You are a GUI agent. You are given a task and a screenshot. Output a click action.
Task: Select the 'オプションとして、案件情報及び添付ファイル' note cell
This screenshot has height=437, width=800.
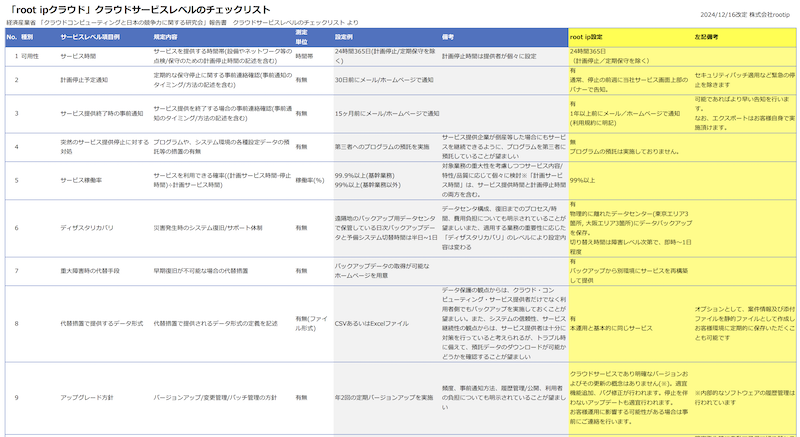coord(744,323)
